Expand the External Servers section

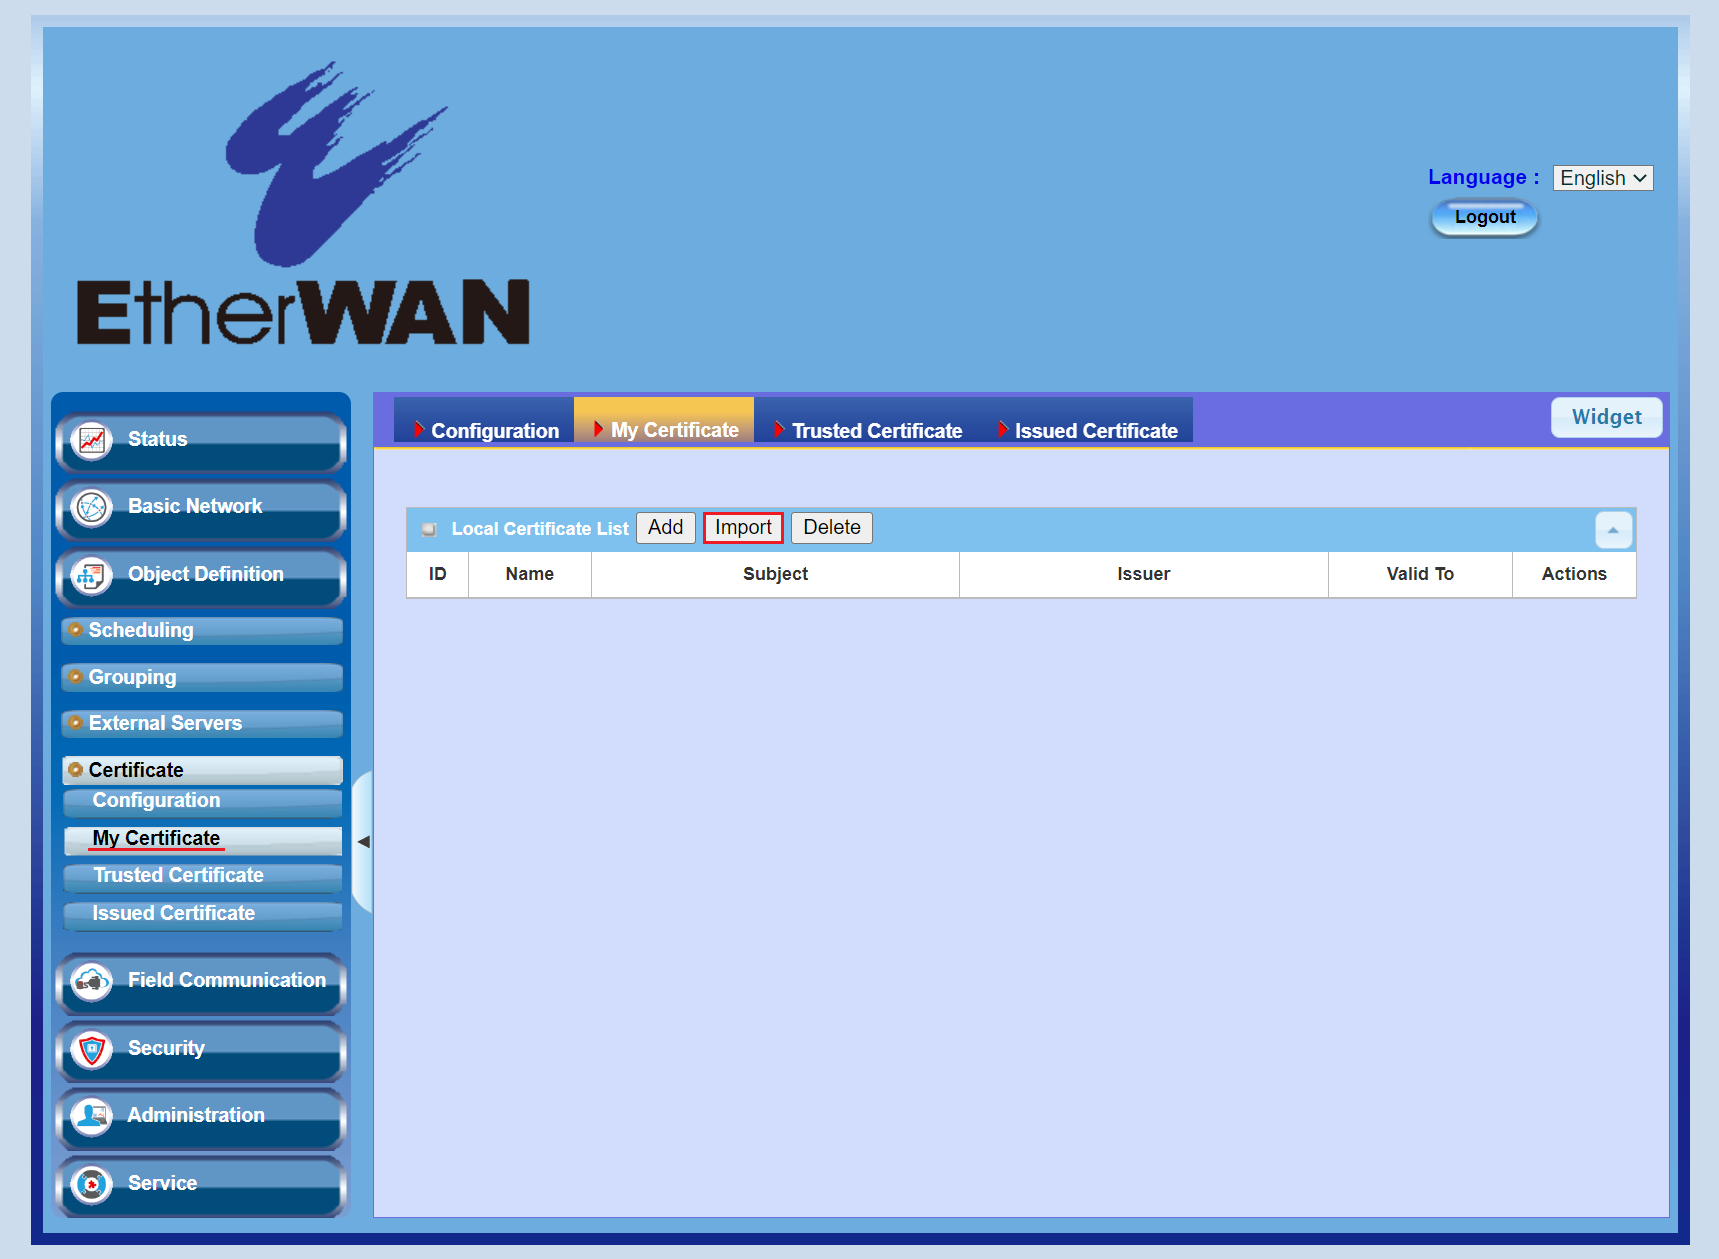coord(202,724)
